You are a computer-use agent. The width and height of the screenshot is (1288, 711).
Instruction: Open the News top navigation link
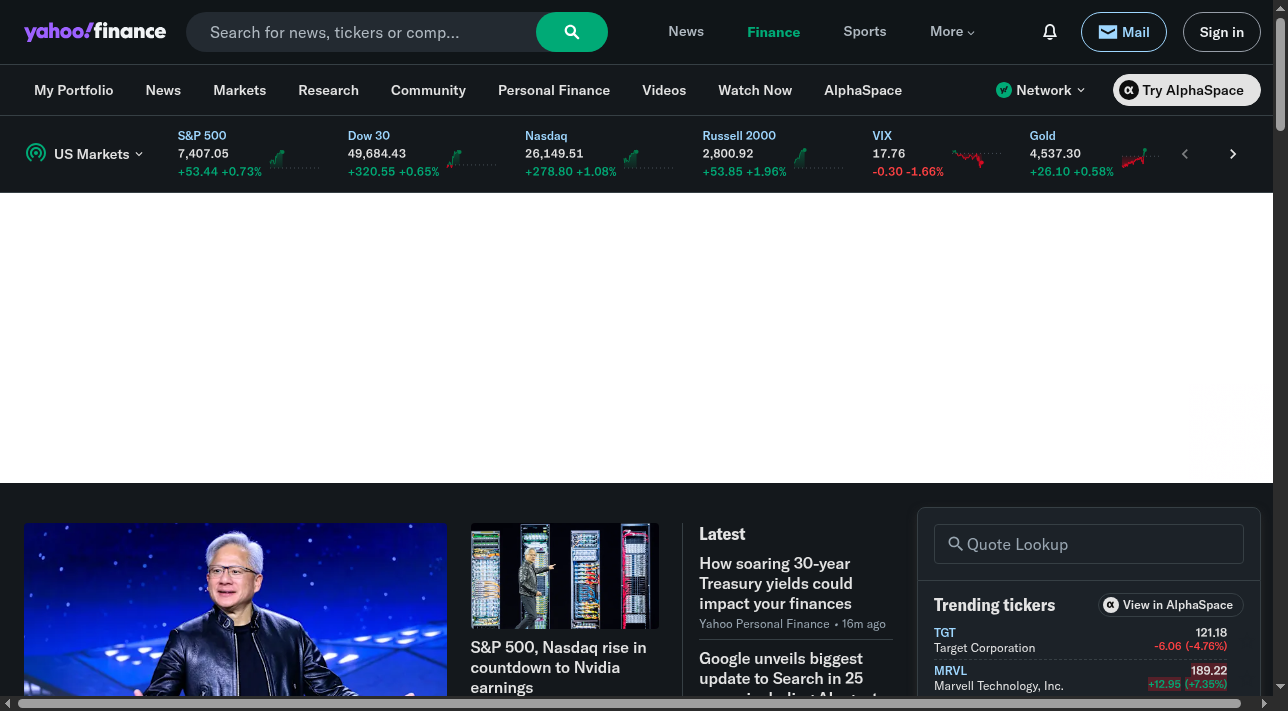pos(686,32)
